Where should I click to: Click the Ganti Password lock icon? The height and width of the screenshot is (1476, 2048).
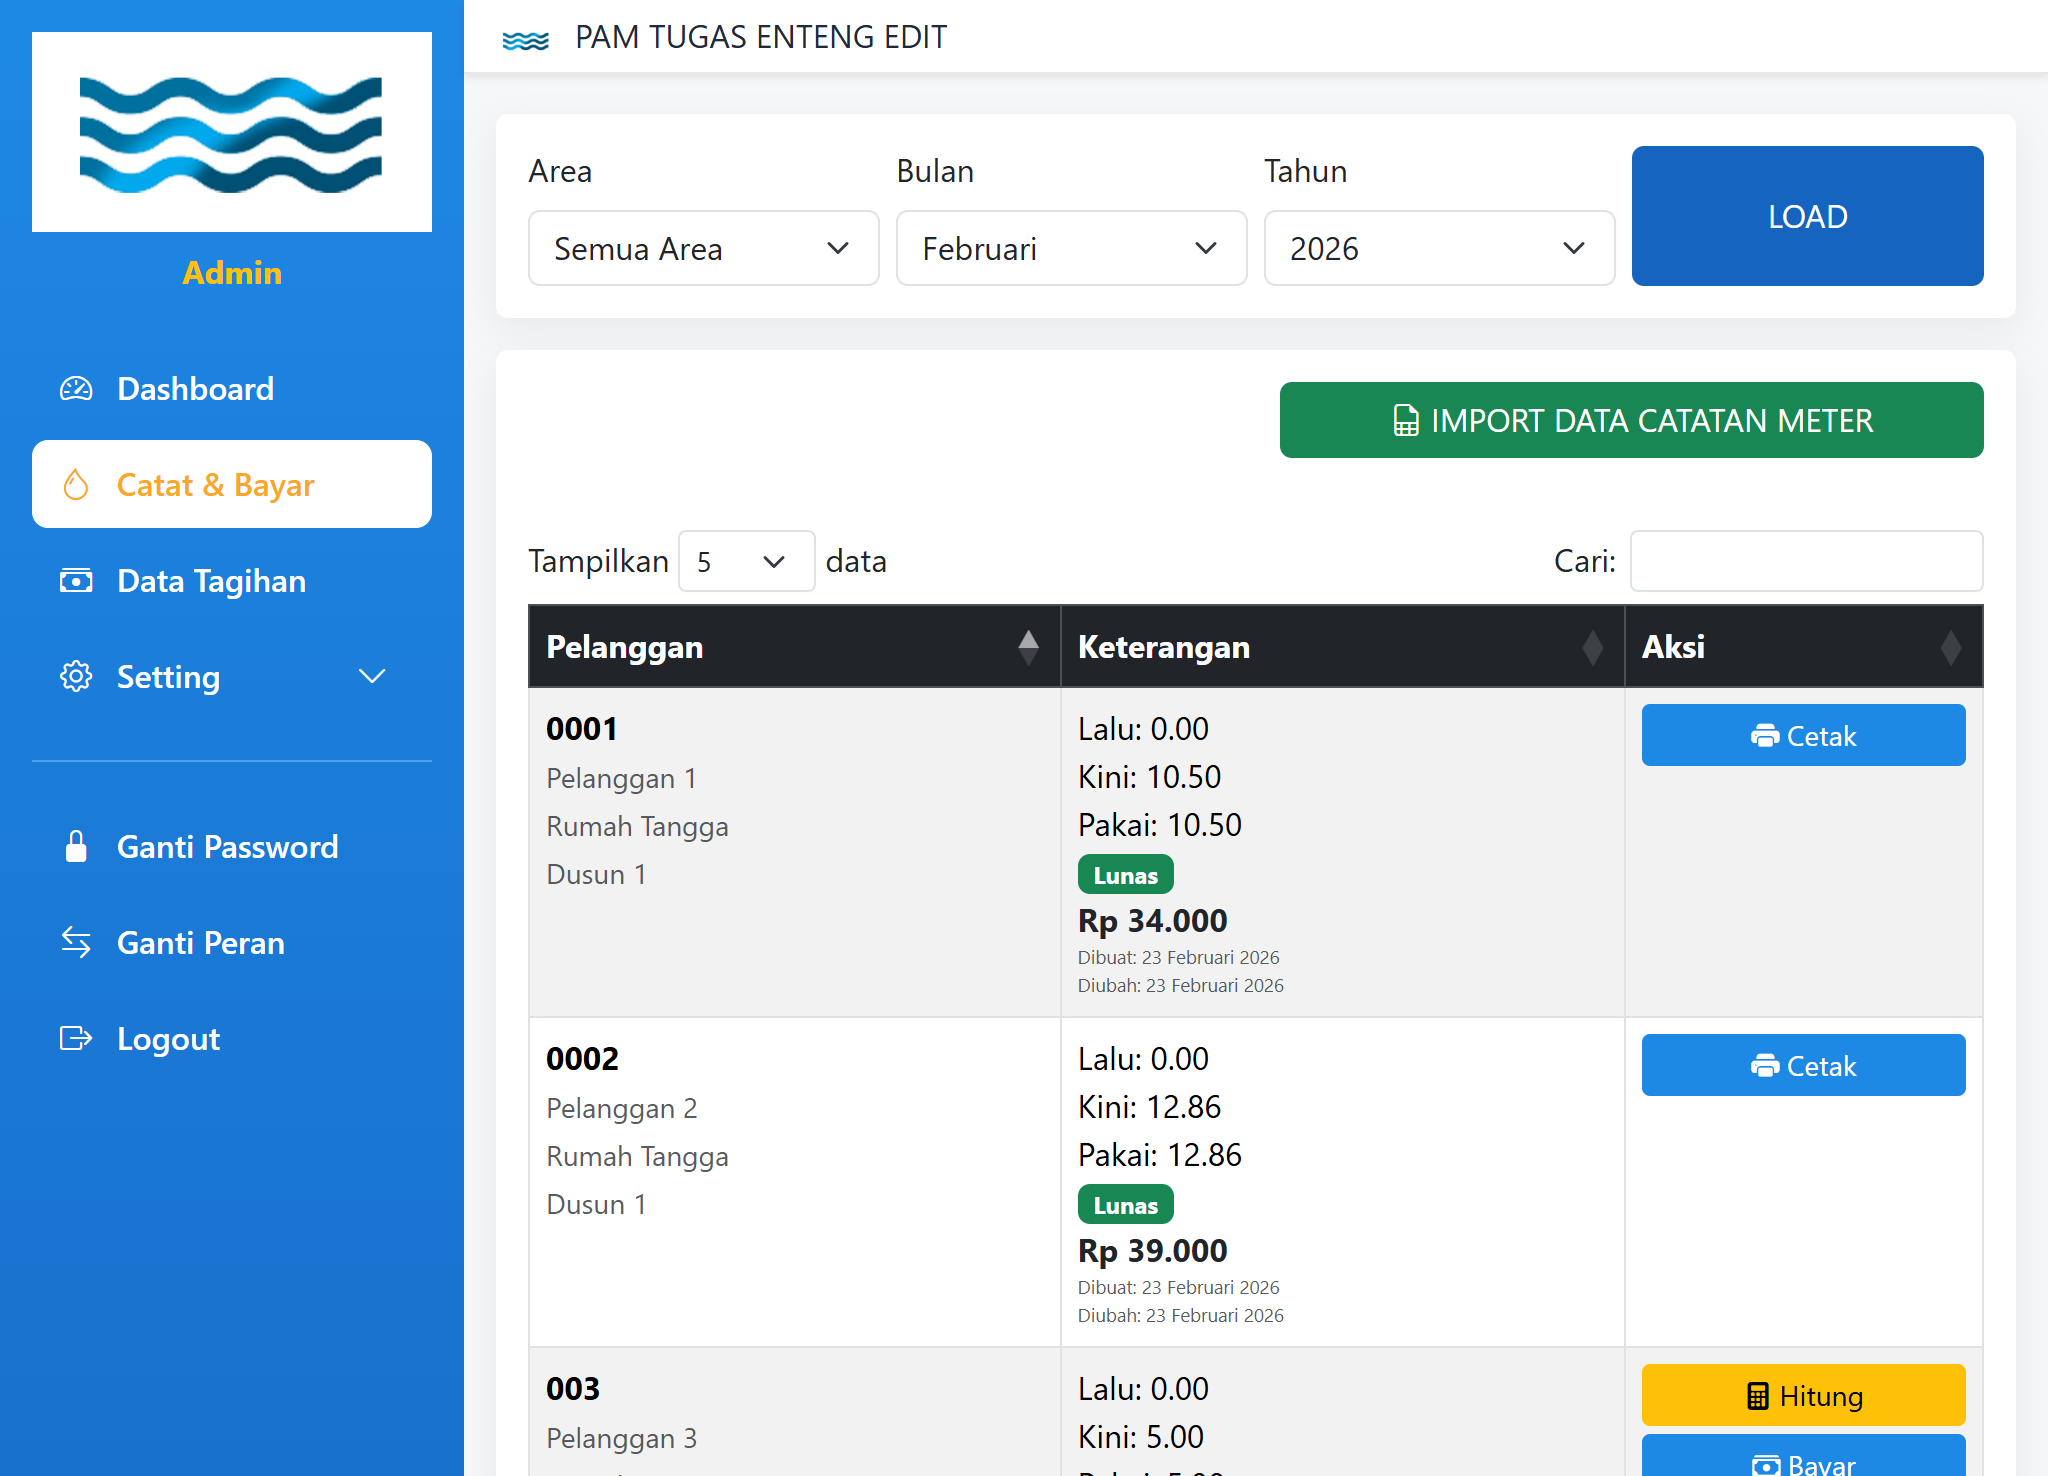point(76,847)
